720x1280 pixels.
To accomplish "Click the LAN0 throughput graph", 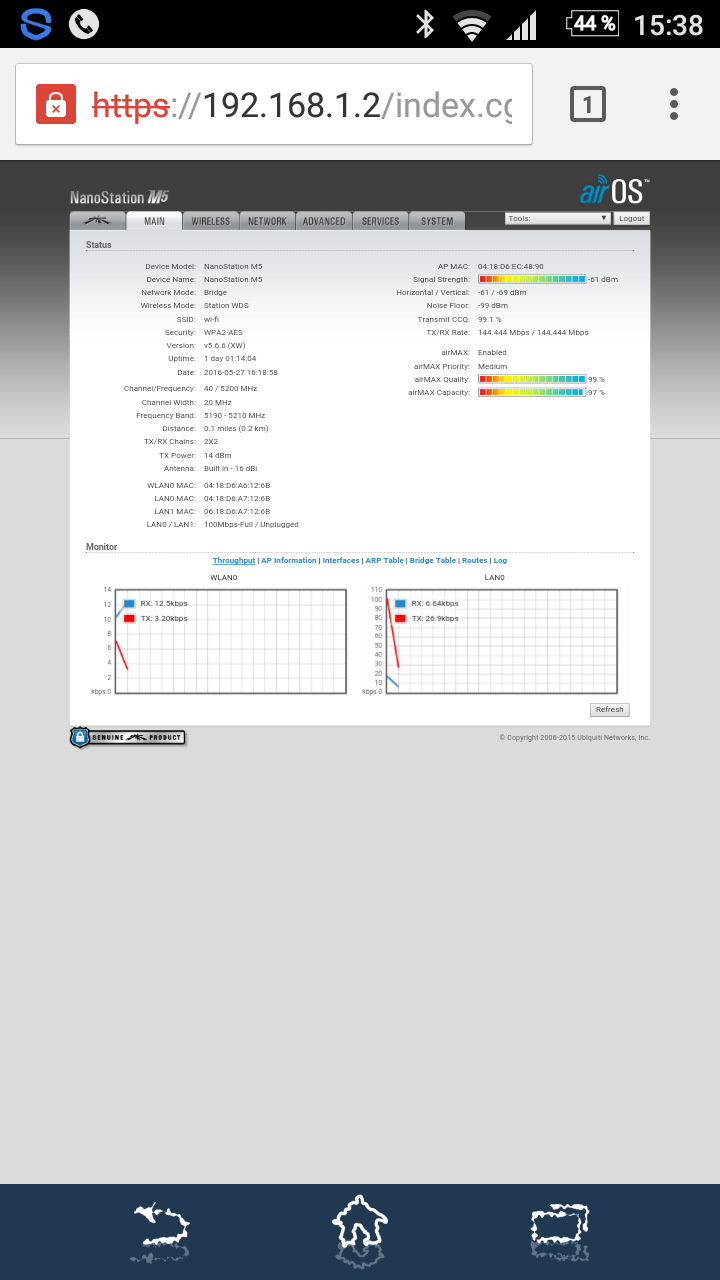I will [x=502, y=641].
